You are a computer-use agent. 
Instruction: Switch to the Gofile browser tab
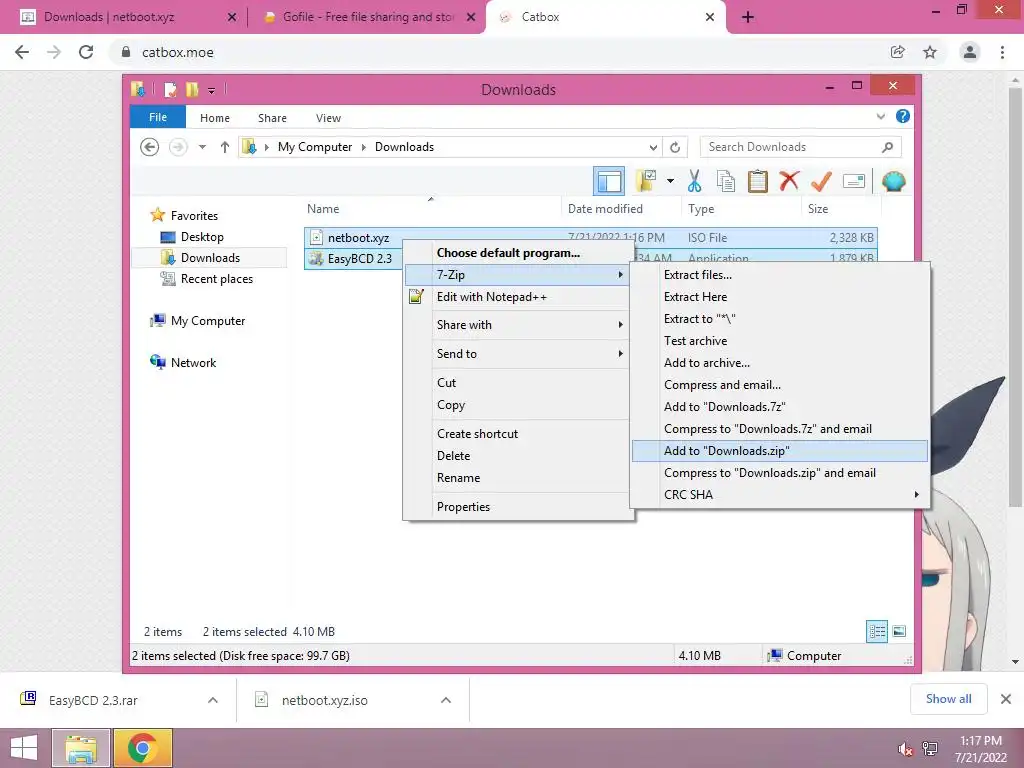(x=368, y=17)
